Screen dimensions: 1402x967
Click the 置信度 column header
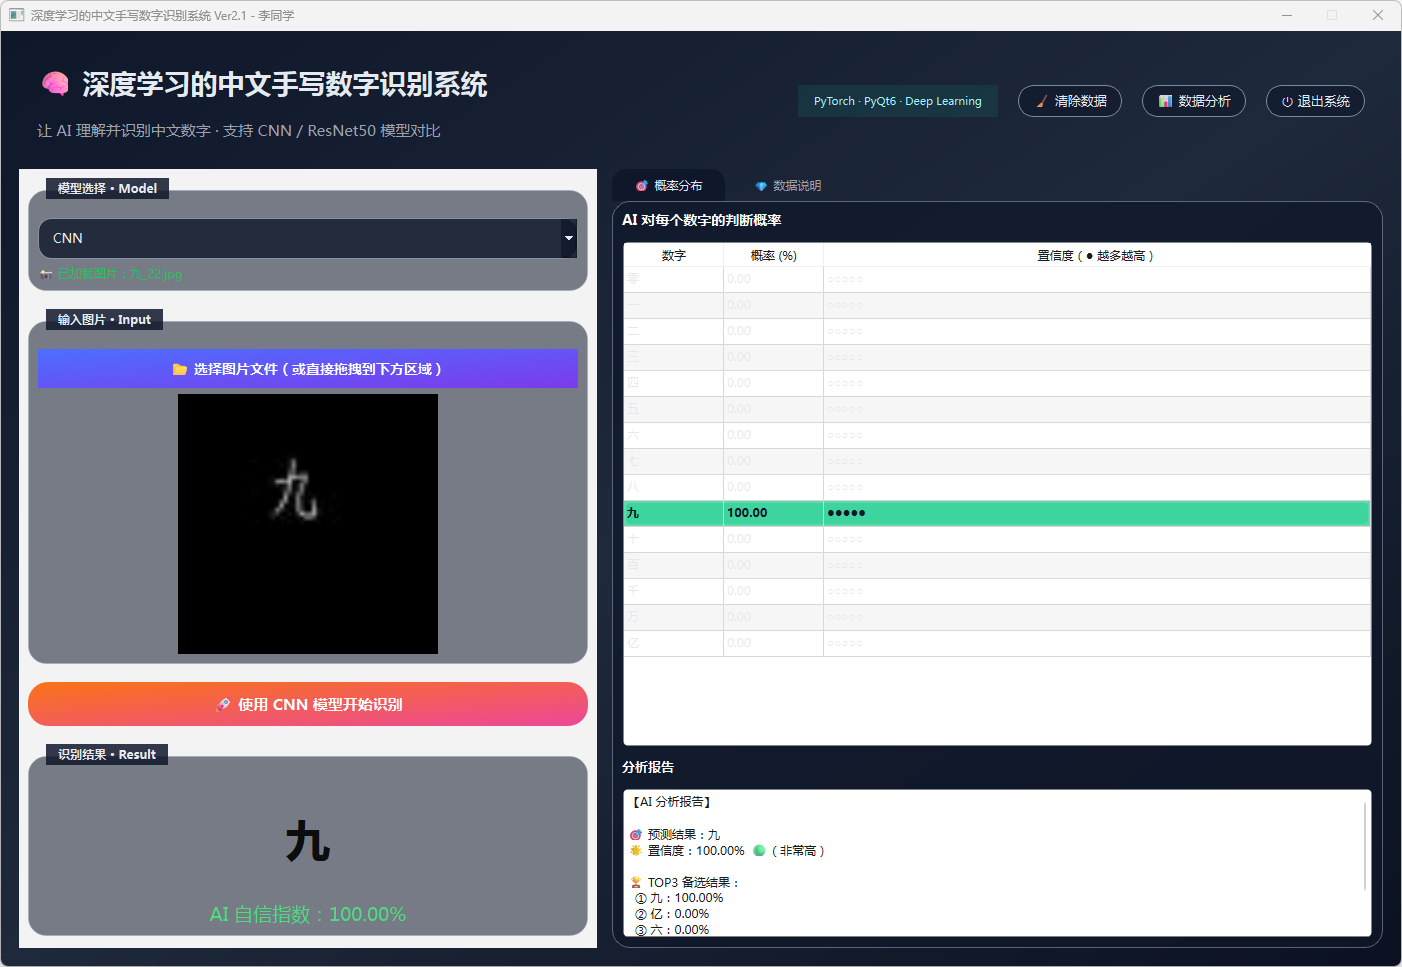[1096, 256]
